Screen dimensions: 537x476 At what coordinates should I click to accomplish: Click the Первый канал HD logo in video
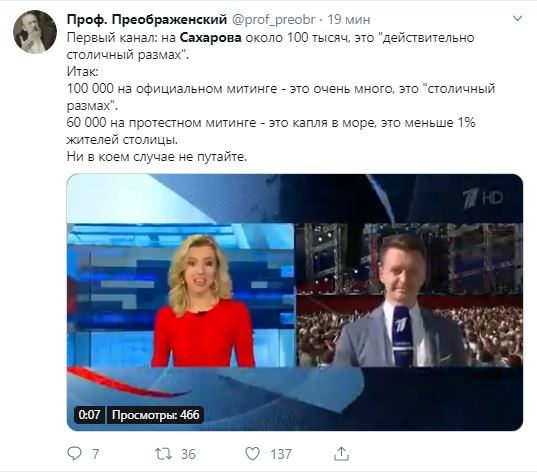pyautogui.click(x=483, y=198)
